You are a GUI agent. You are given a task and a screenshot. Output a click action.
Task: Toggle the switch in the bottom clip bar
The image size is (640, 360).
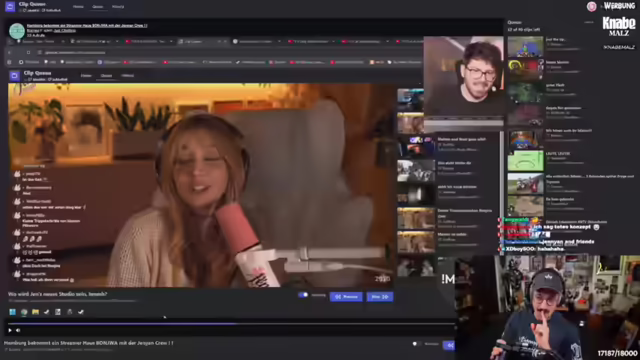[x=416, y=344]
